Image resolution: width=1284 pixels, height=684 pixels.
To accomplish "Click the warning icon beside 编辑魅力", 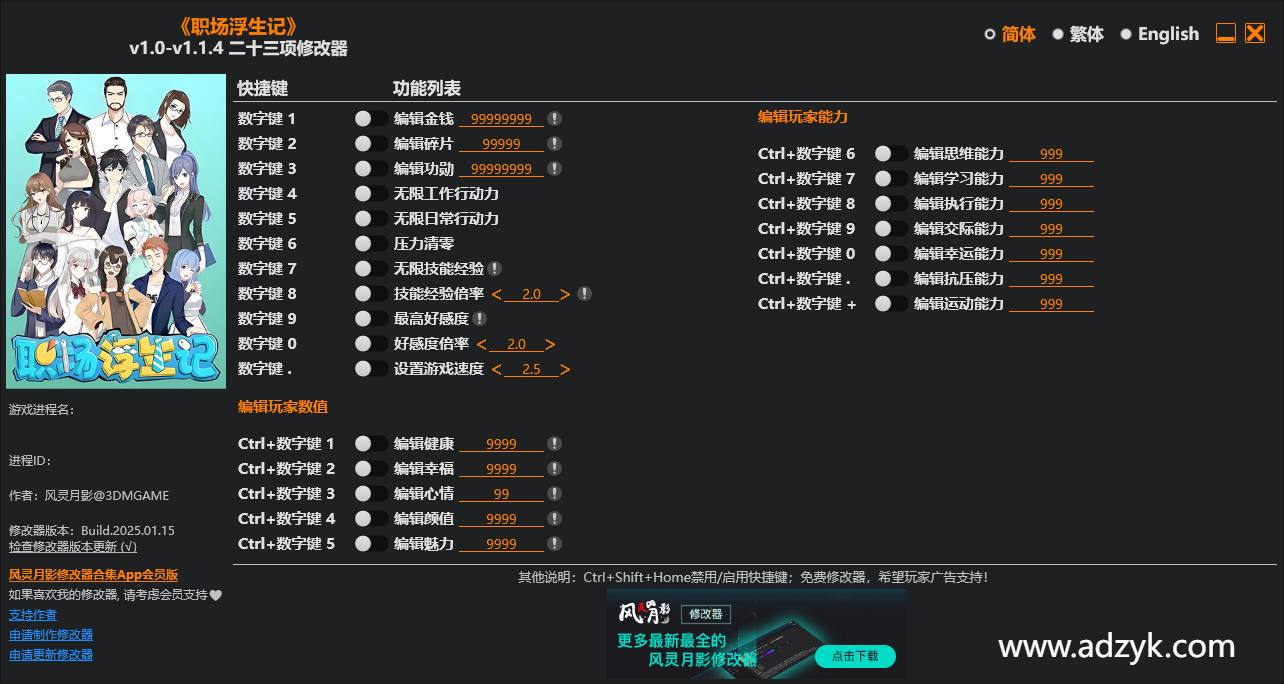I will click(553, 543).
